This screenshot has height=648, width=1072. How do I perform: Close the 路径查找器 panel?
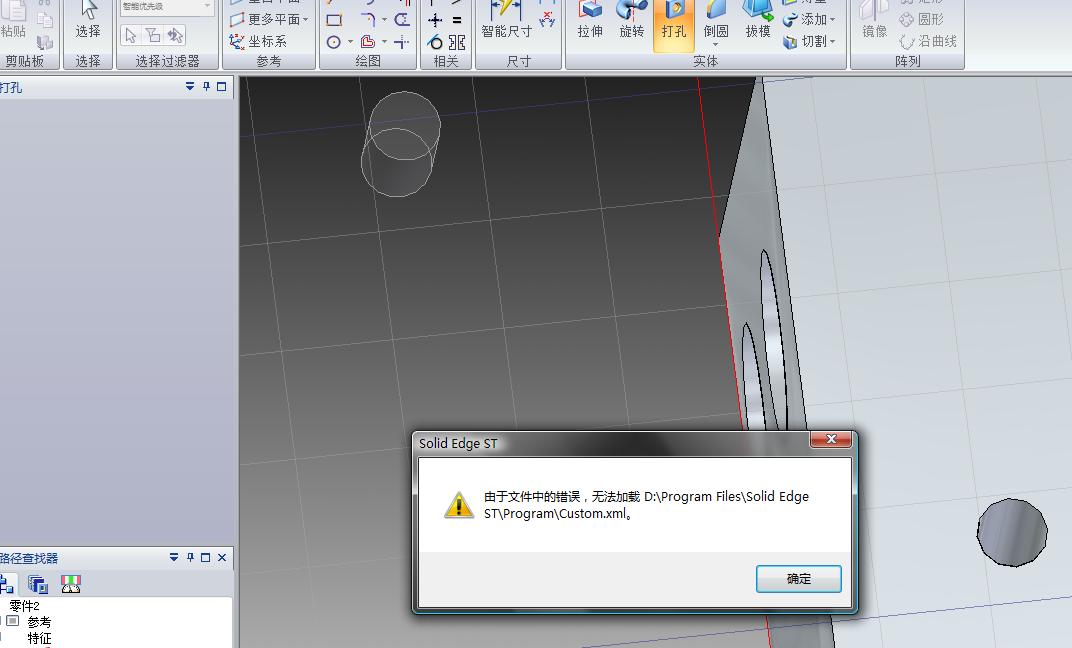tap(222, 558)
